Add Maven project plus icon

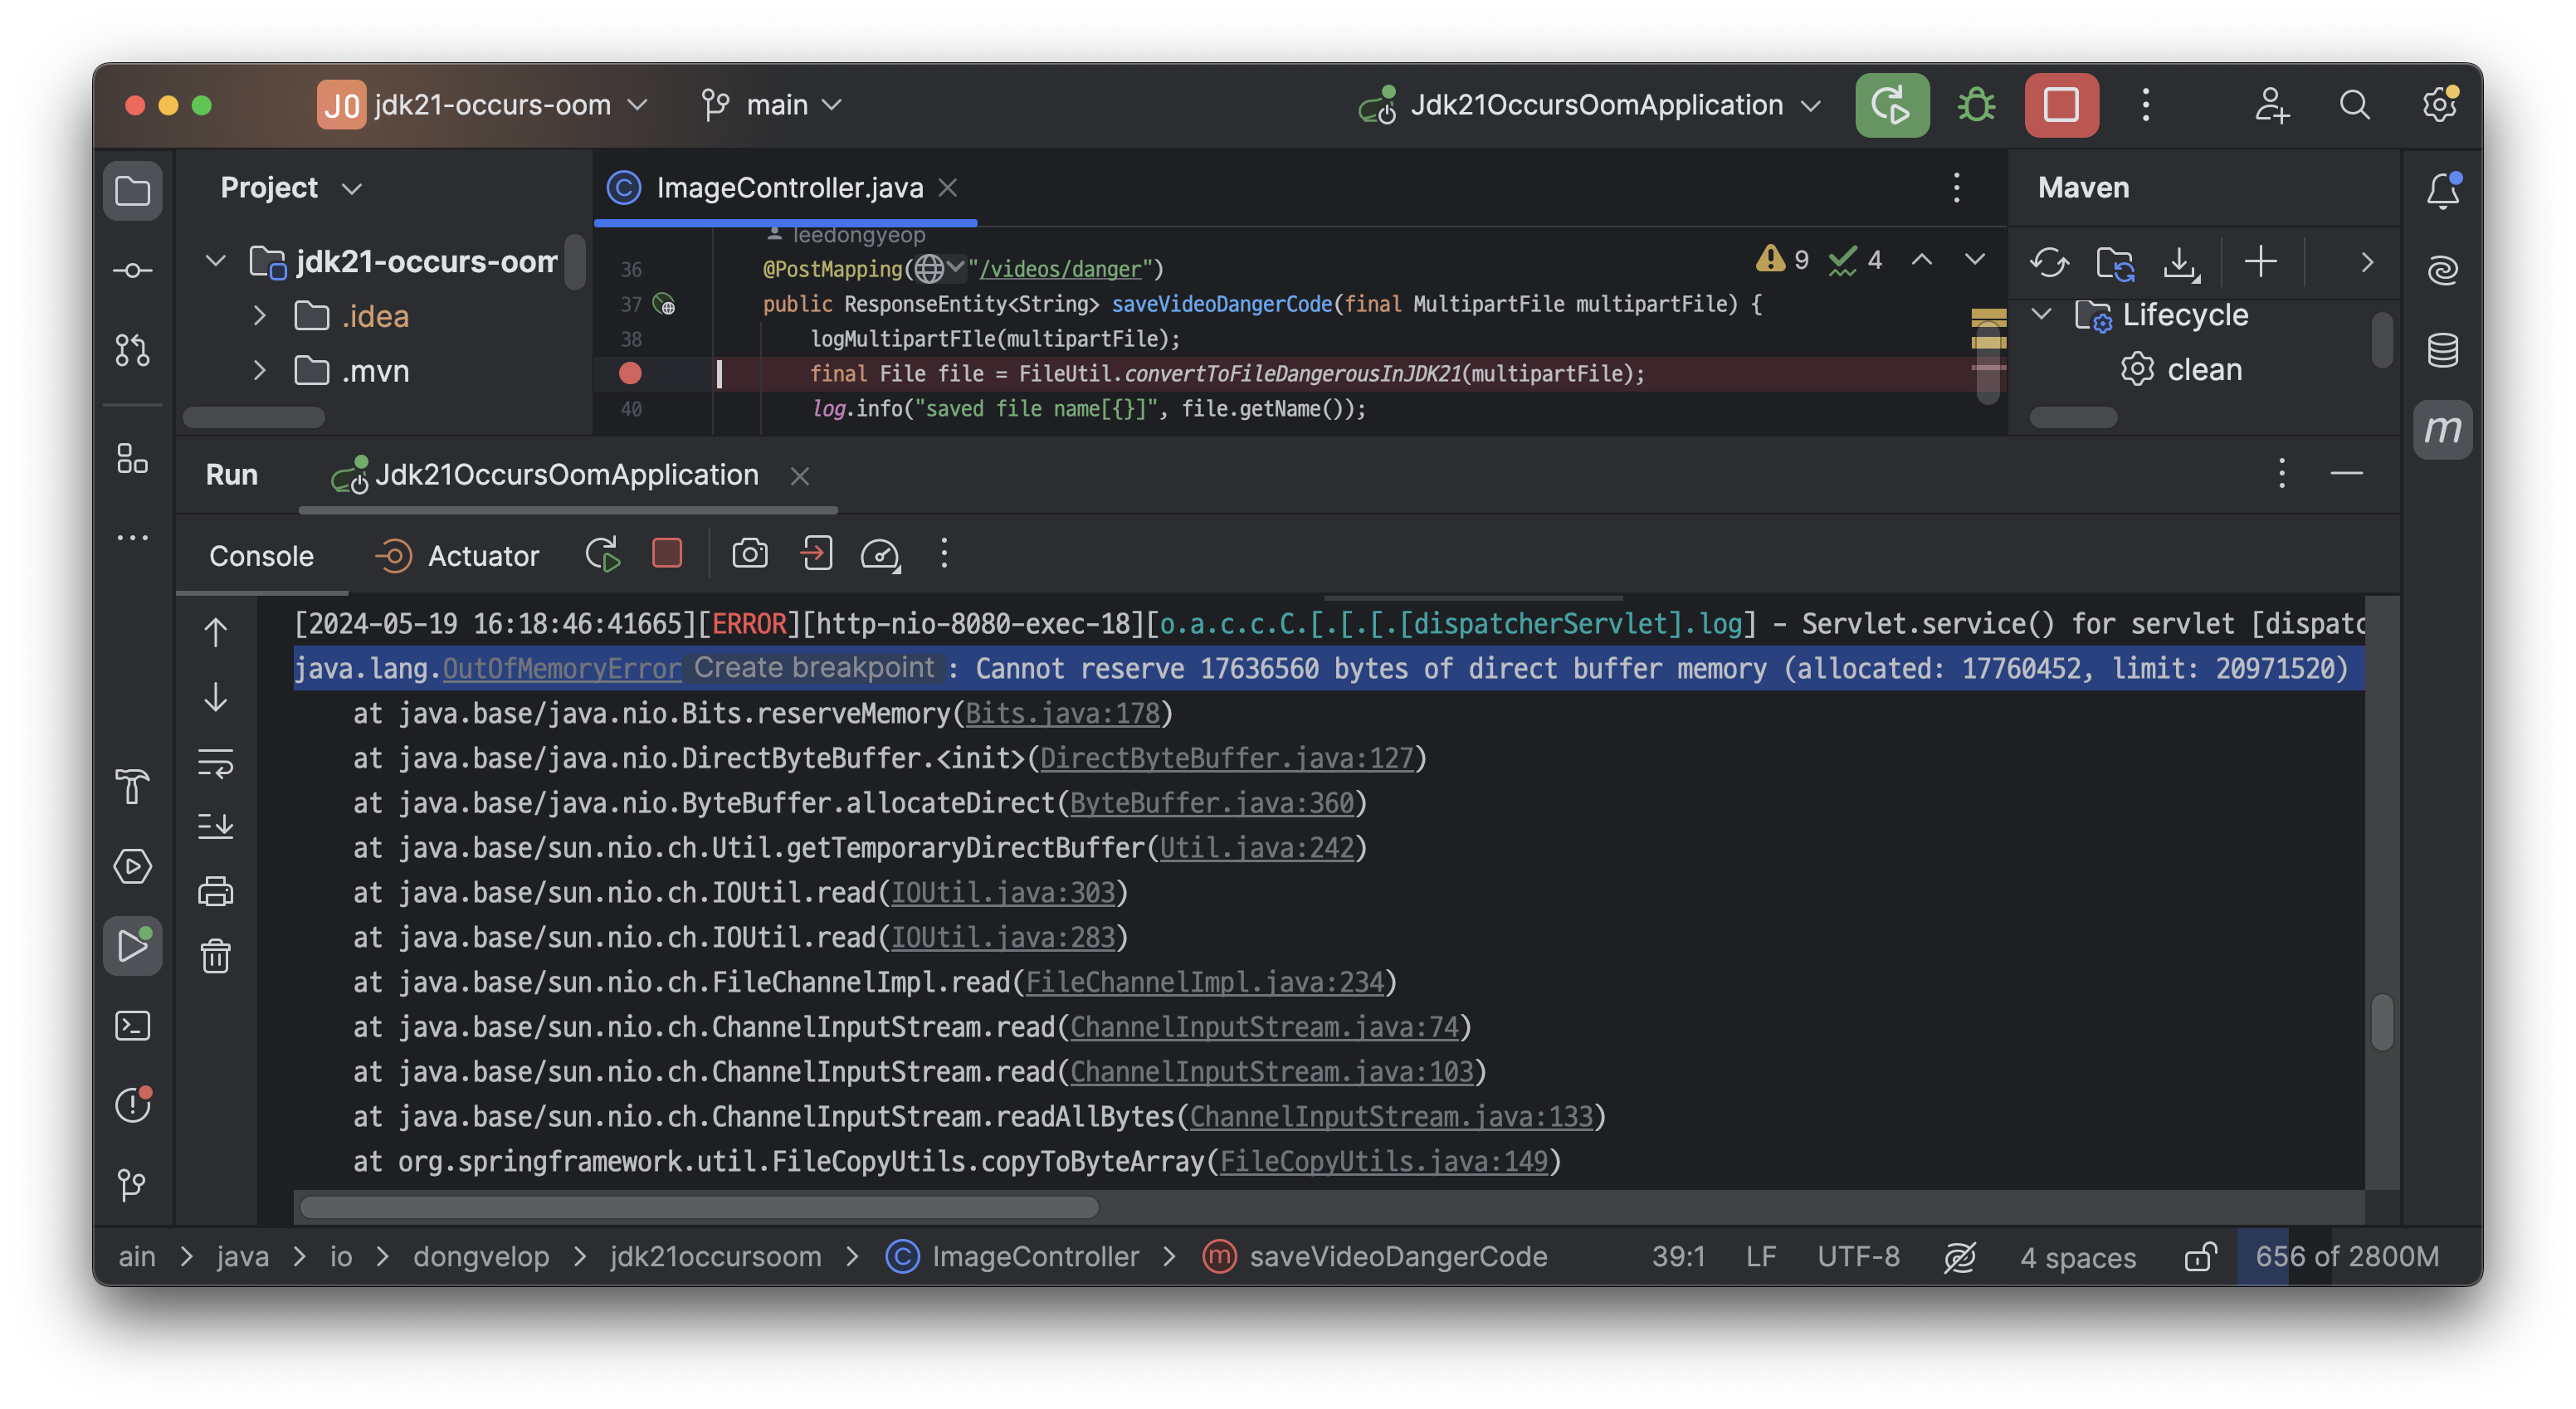click(x=2260, y=262)
